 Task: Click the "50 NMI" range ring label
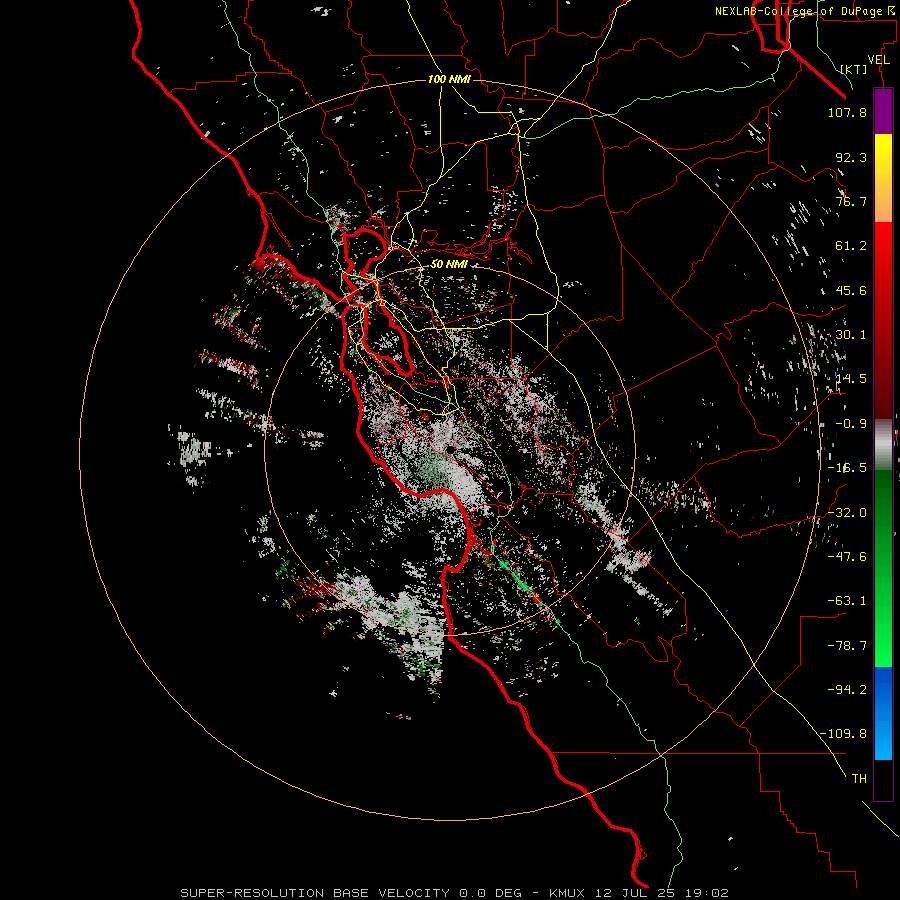pos(449,264)
